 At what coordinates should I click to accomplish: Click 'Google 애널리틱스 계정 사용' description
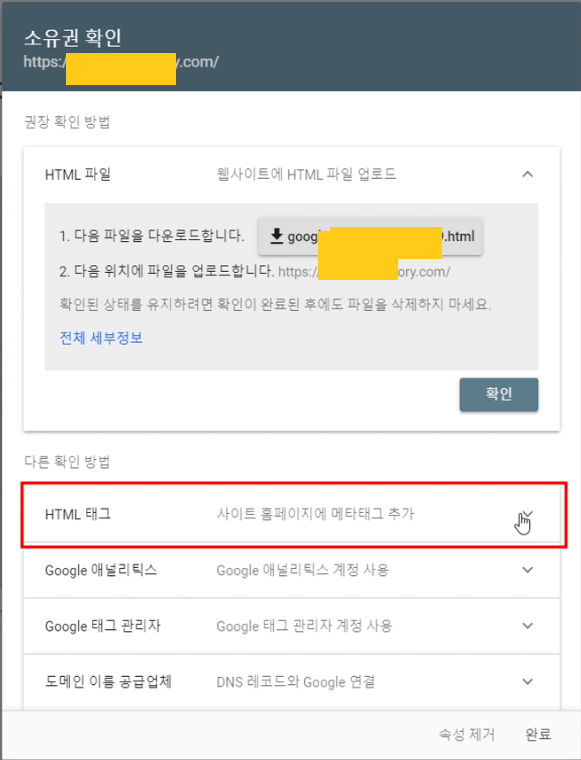[x=302, y=570]
